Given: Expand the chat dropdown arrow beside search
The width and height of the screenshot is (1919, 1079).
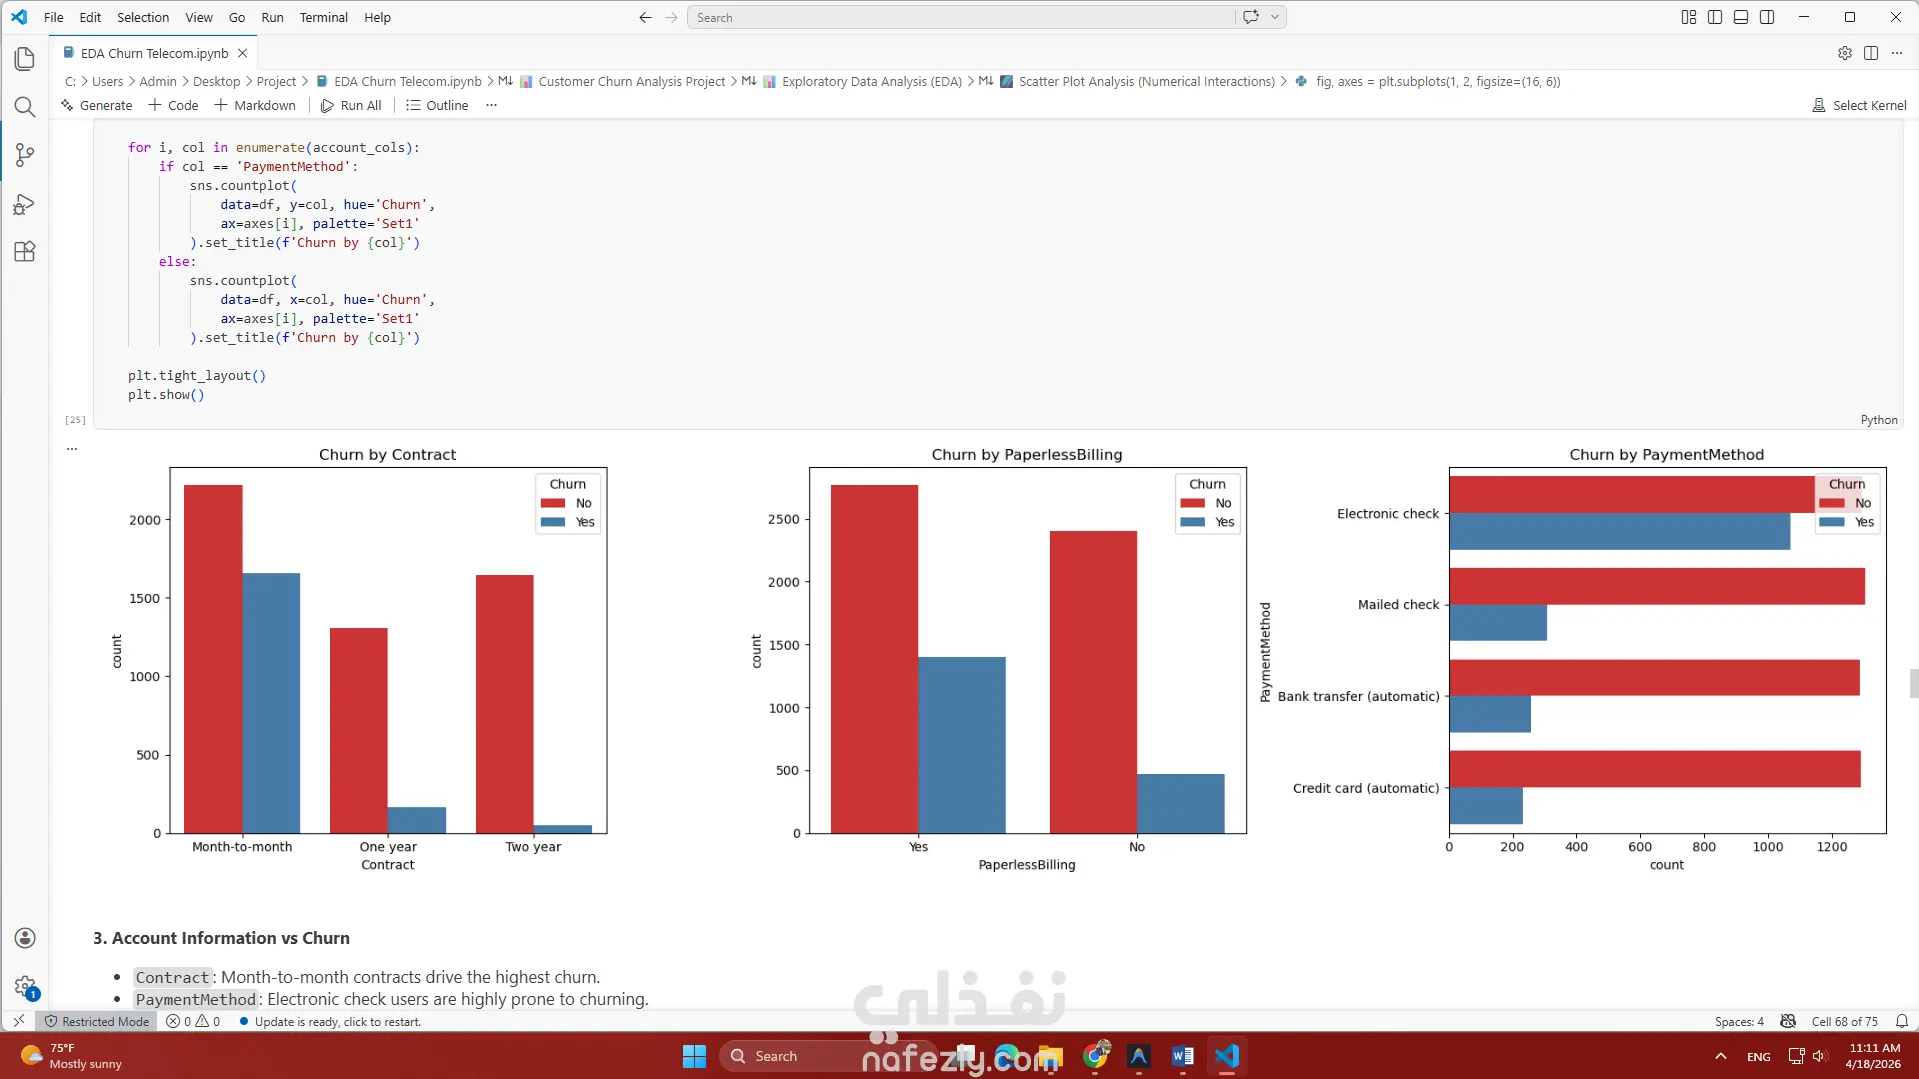Looking at the screenshot, I should [x=1275, y=17].
